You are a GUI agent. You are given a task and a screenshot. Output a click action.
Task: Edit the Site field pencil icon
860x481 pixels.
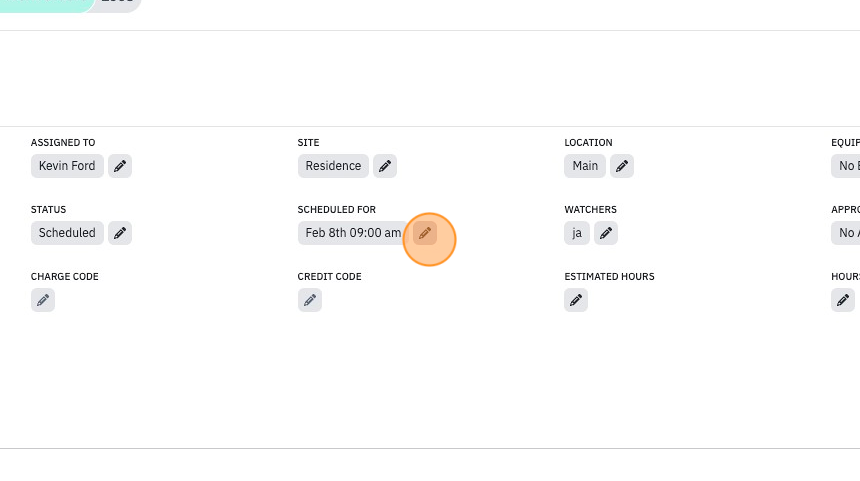tap(385, 166)
